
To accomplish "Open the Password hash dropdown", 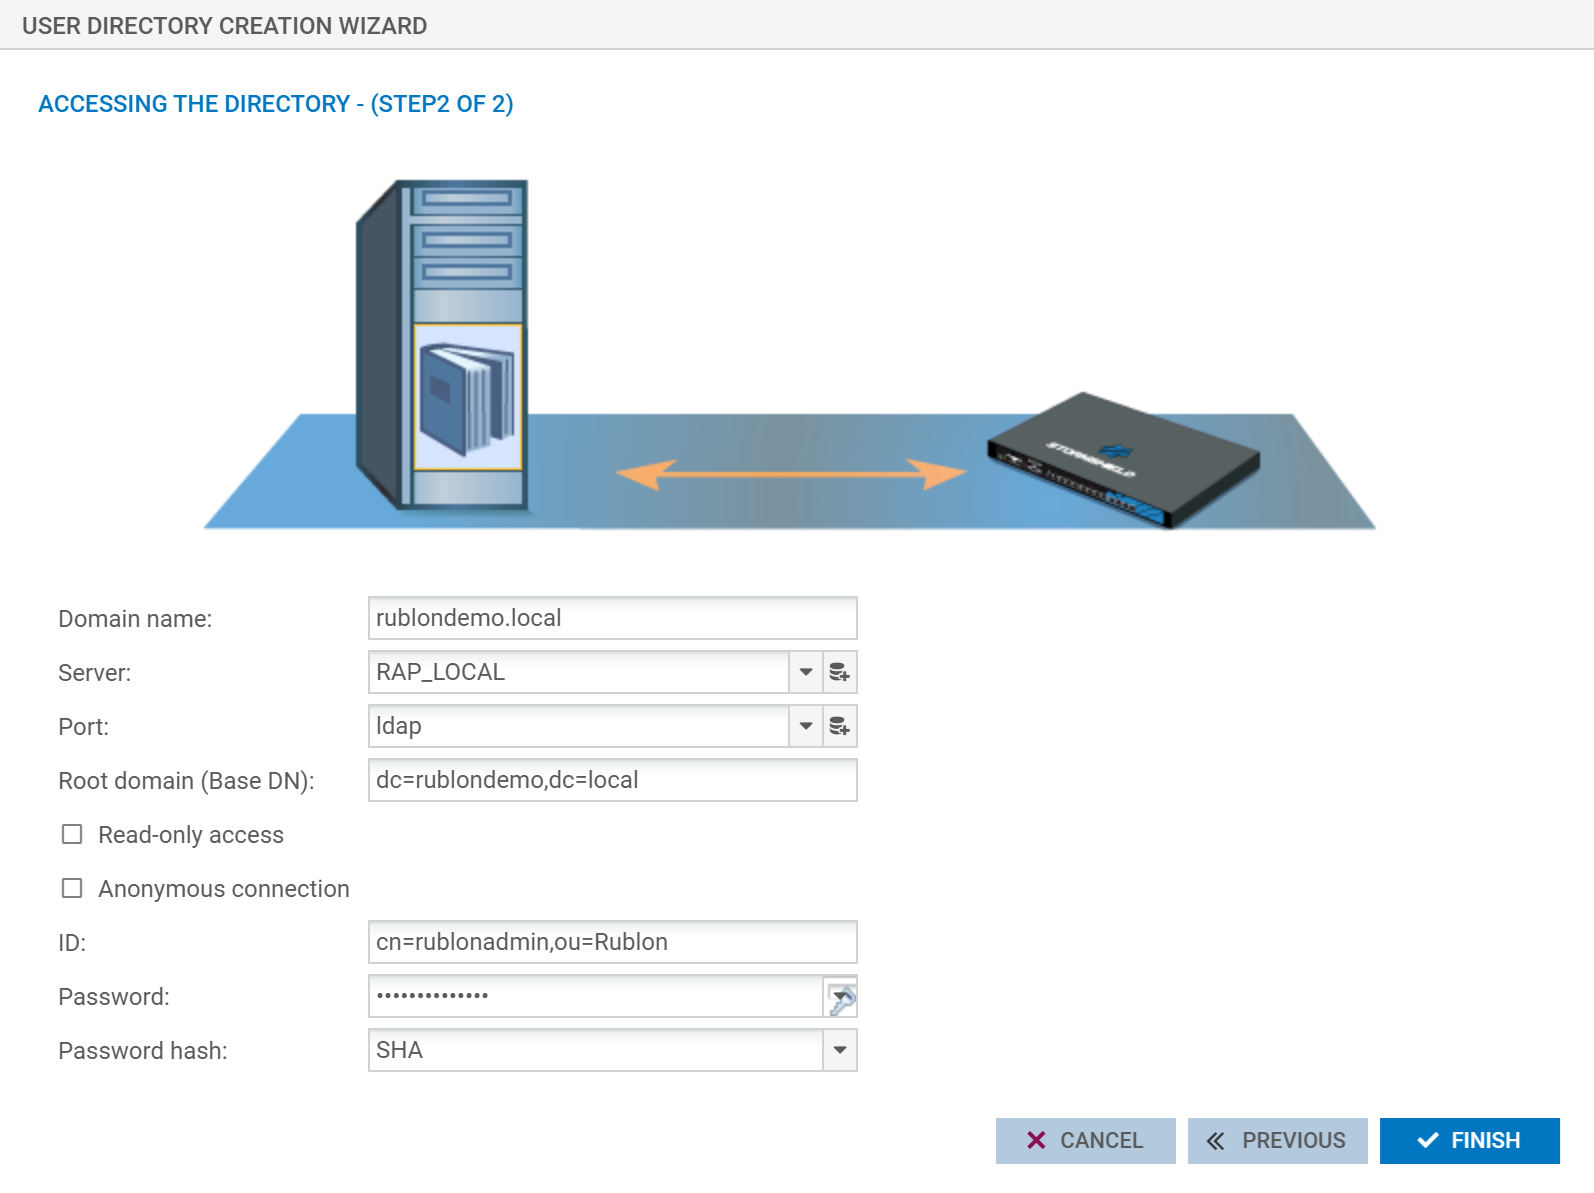I will pyautogui.click(x=840, y=1050).
